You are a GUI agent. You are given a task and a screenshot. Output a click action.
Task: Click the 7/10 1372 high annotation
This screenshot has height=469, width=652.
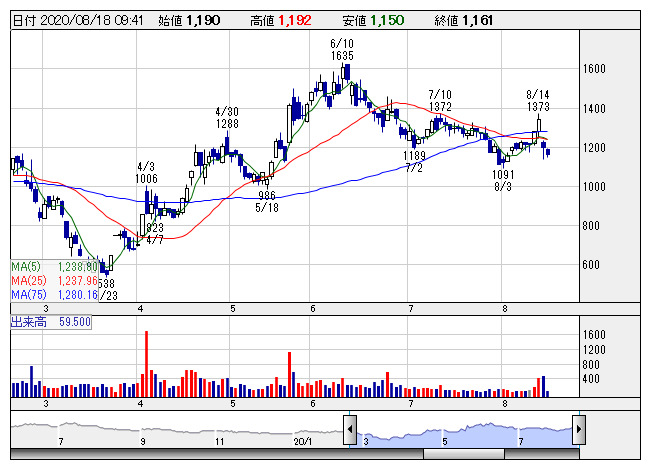pyautogui.click(x=440, y=101)
